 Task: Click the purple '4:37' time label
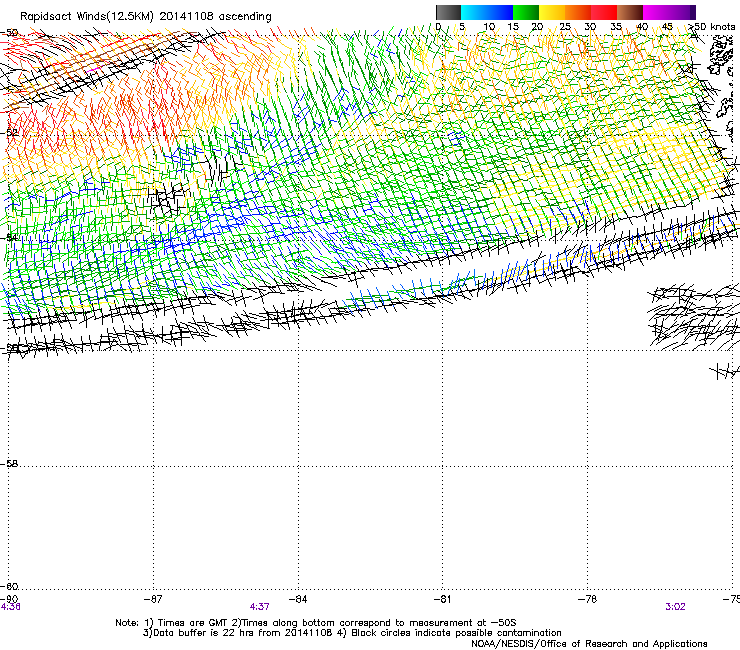[260, 607]
